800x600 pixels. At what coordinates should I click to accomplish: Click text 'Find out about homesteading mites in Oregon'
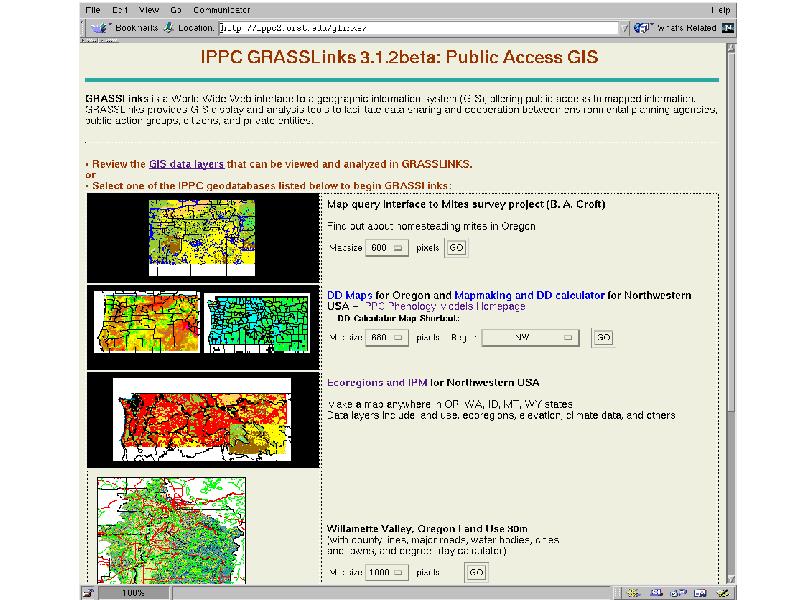[431, 227]
